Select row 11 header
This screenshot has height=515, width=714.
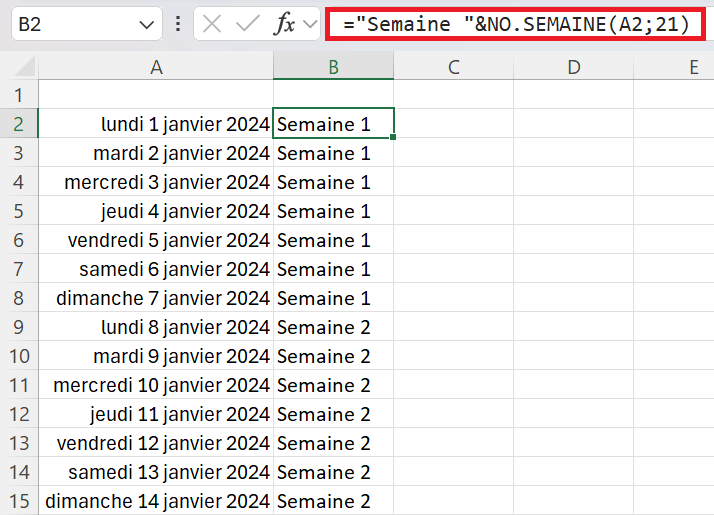[19, 385]
